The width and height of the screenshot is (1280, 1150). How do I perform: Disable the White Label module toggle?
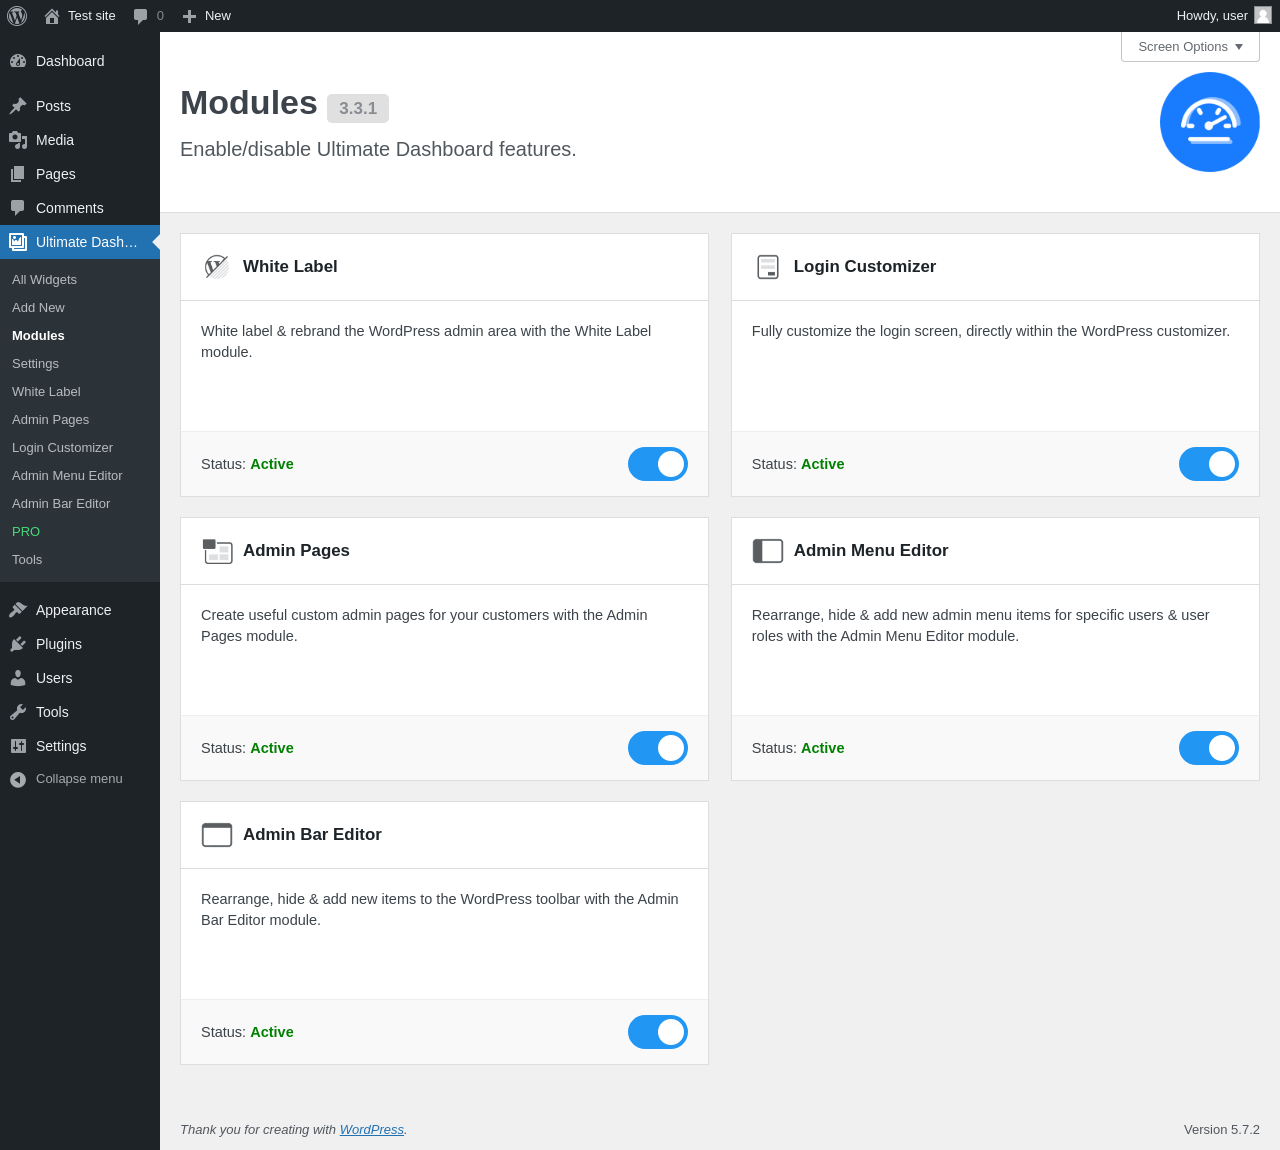click(658, 464)
